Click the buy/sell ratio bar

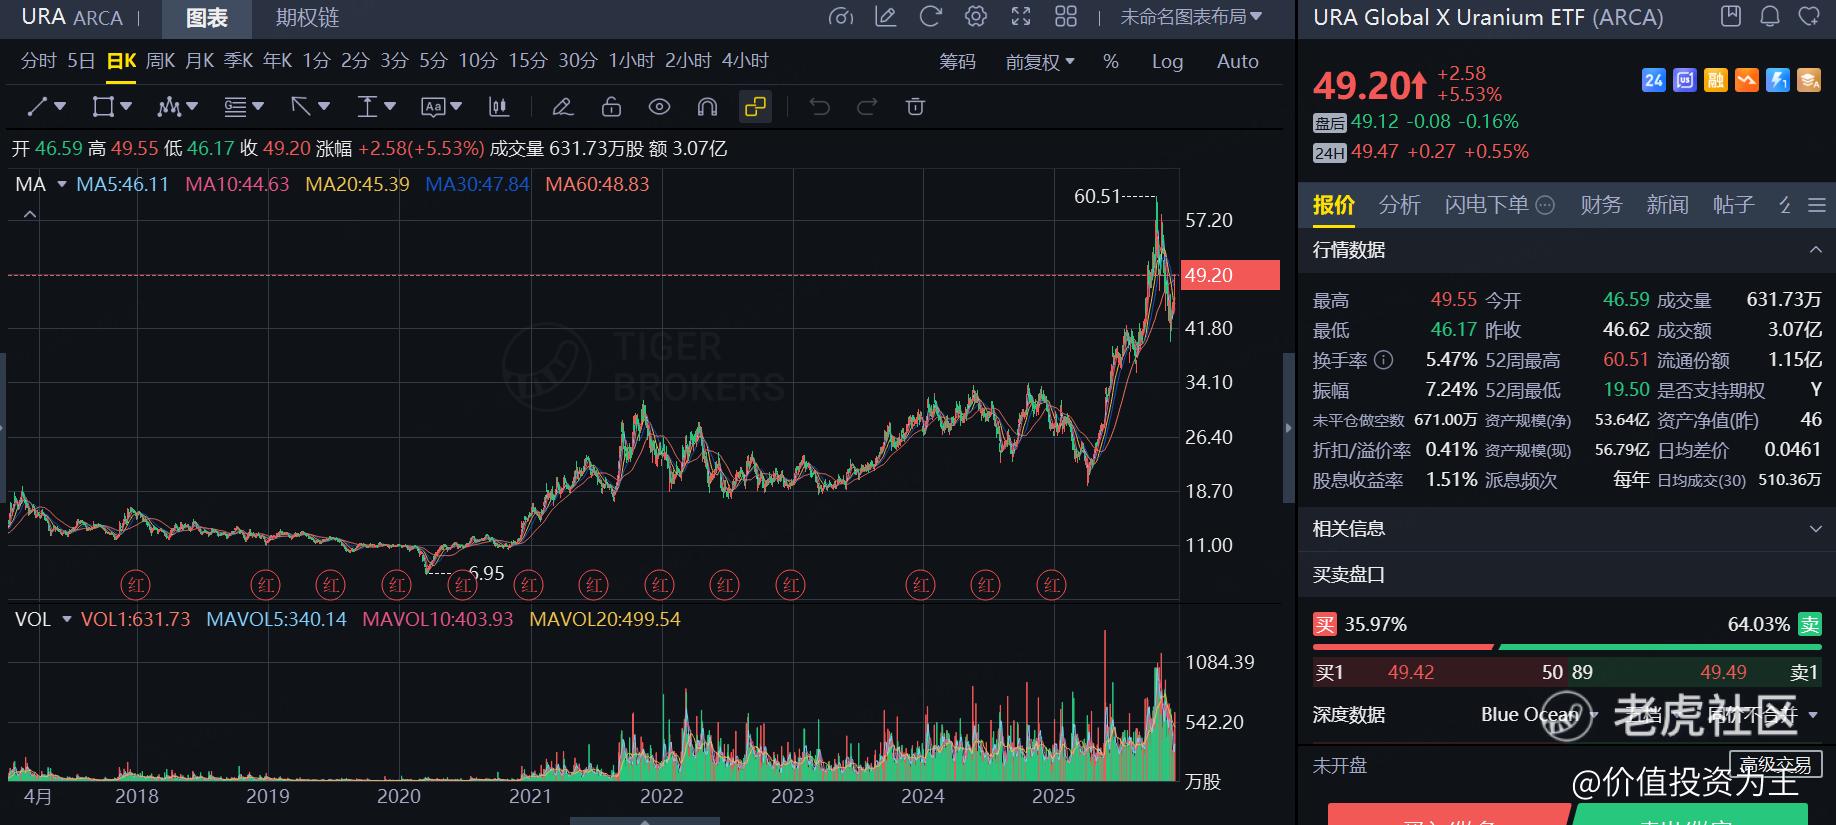click(x=1567, y=647)
